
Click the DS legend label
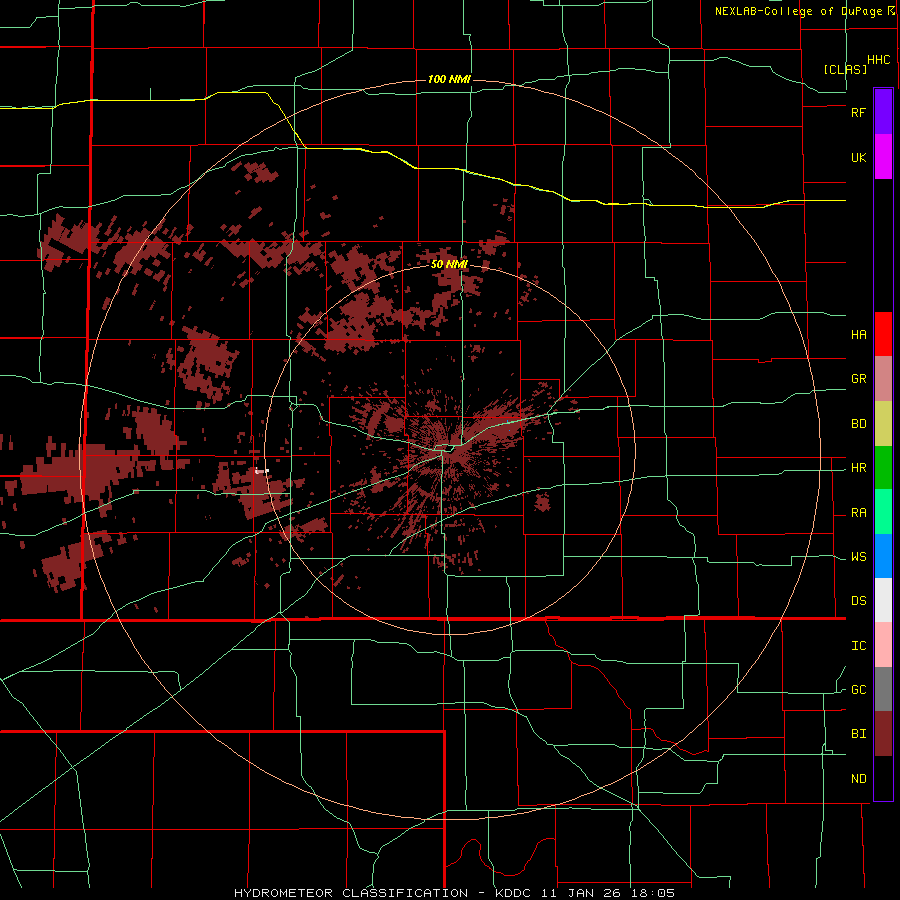tap(858, 601)
